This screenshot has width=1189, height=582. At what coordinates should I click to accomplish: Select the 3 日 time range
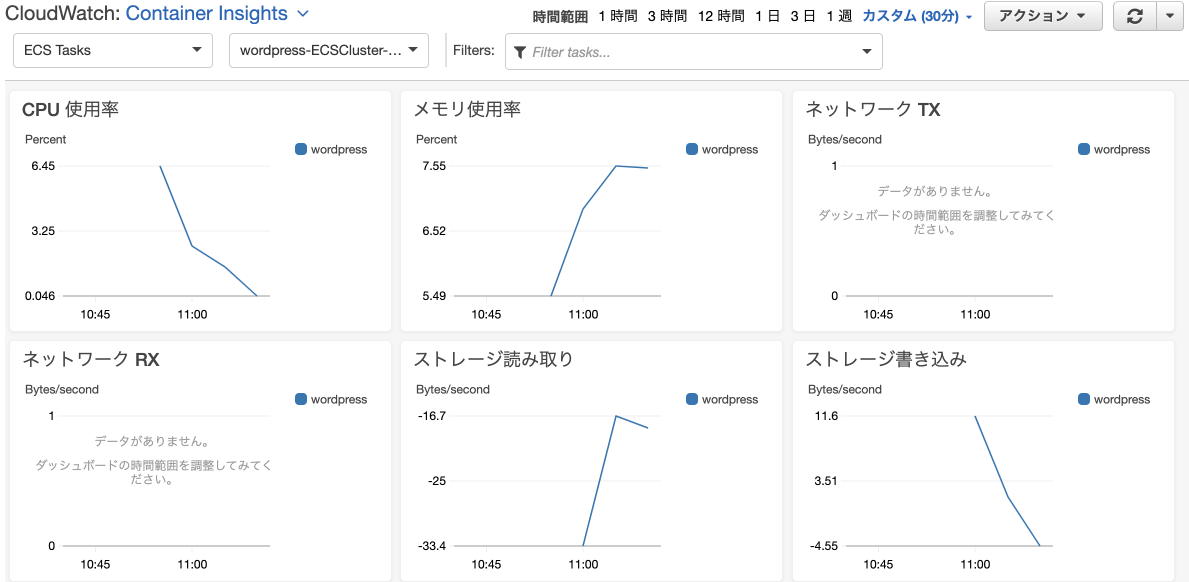click(x=803, y=16)
